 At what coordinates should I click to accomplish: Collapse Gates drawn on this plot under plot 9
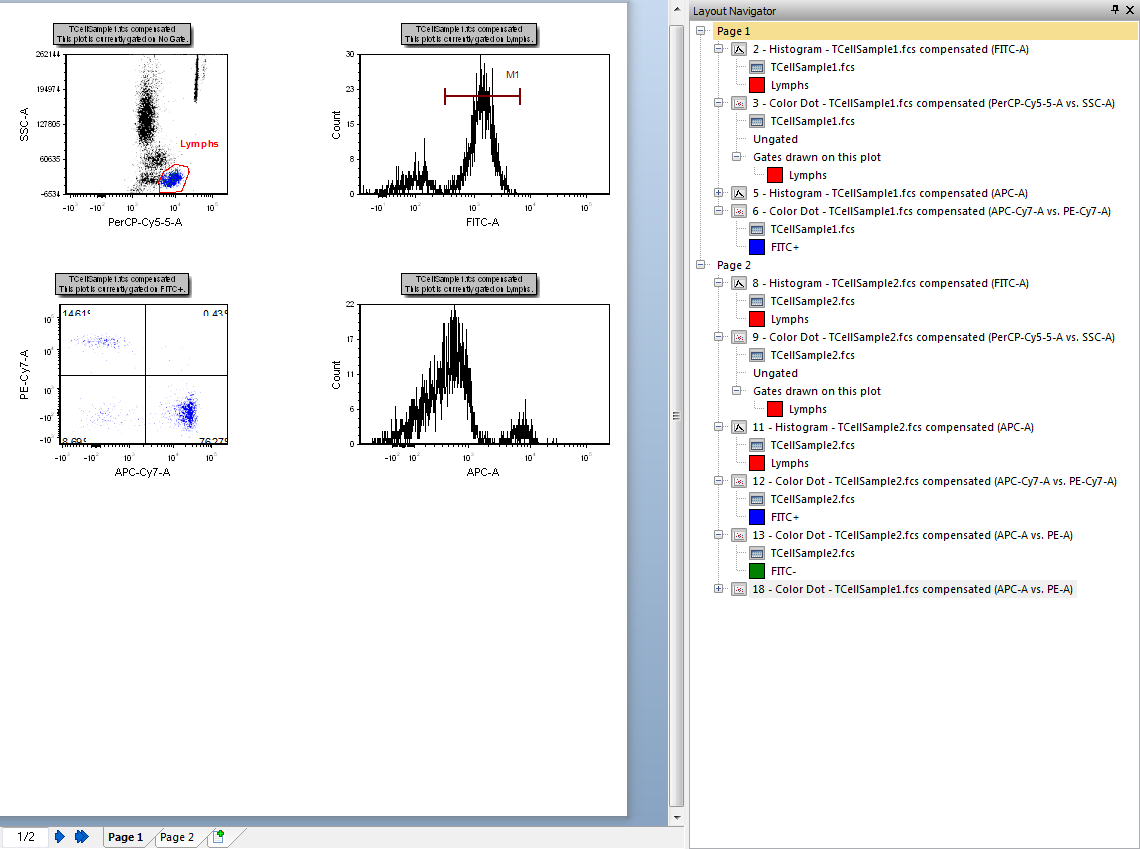pos(738,391)
